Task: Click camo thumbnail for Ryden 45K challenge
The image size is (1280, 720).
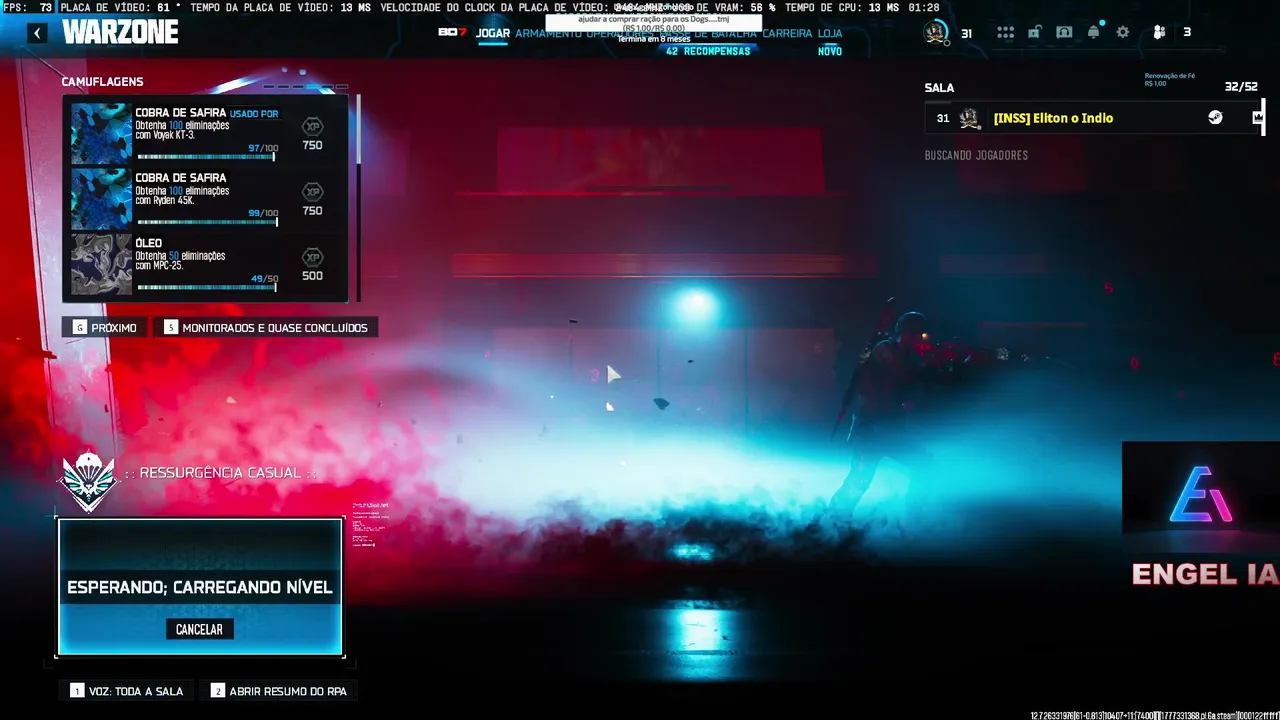Action: point(101,199)
